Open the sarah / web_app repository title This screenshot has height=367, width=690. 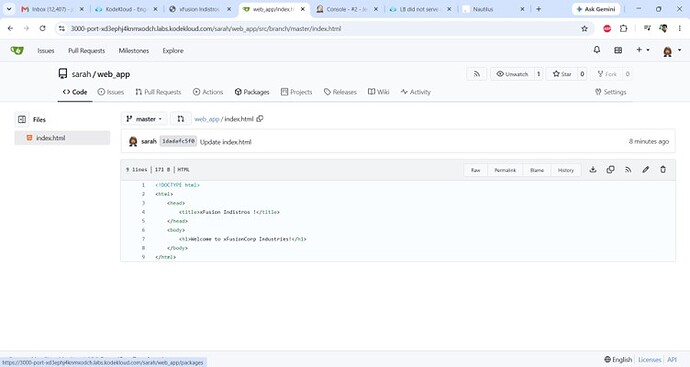(x=101, y=74)
